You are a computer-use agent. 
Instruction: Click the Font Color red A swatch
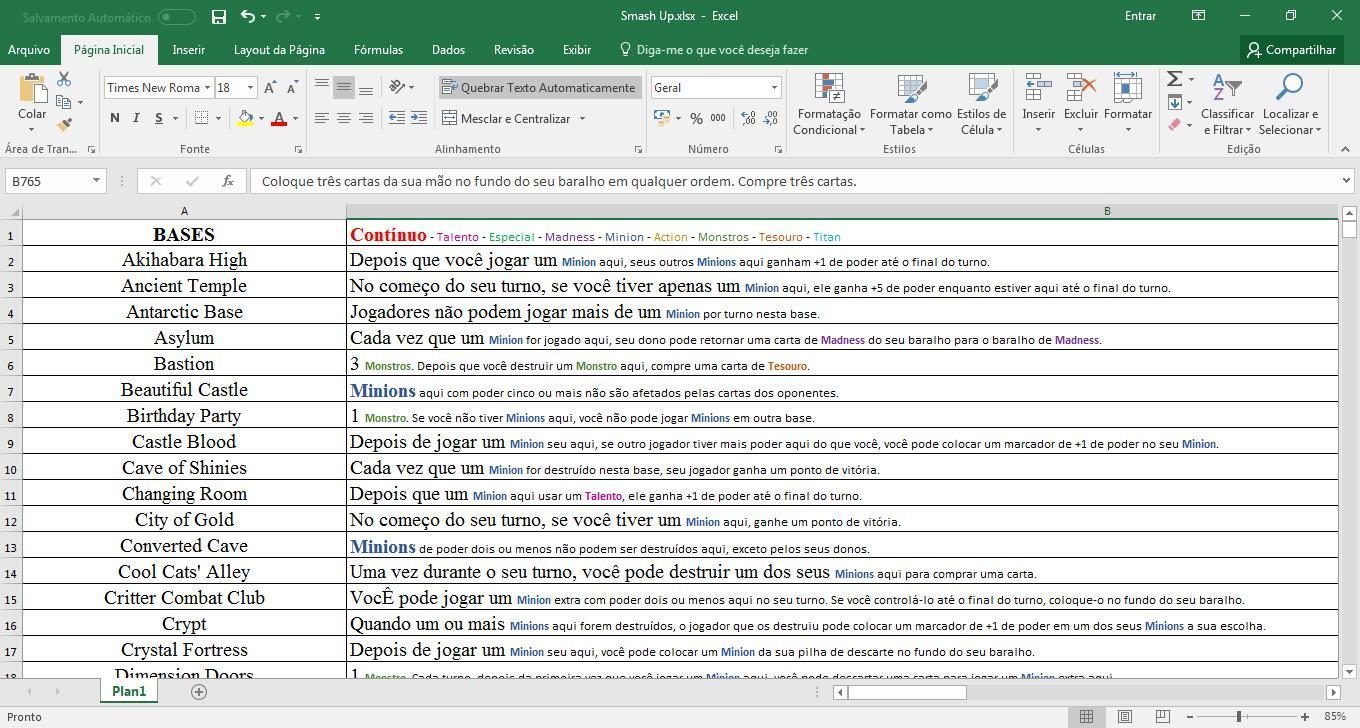tap(279, 118)
